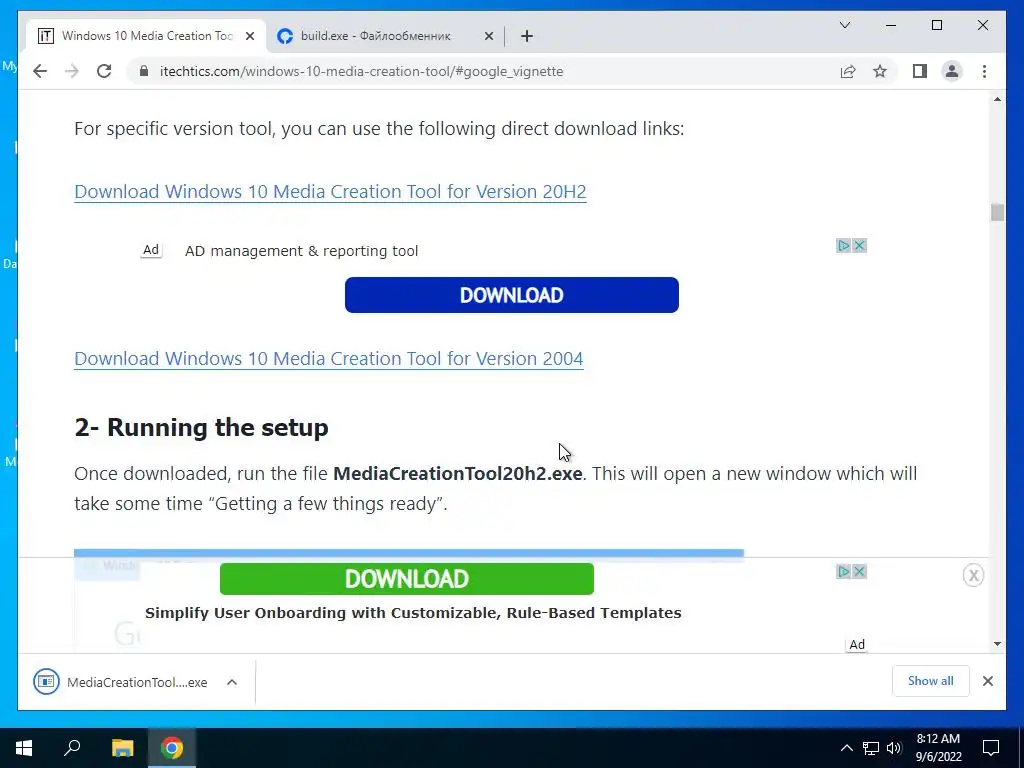Image resolution: width=1024 pixels, height=768 pixels.
Task: Bookmark this page with the star icon
Action: 880,71
